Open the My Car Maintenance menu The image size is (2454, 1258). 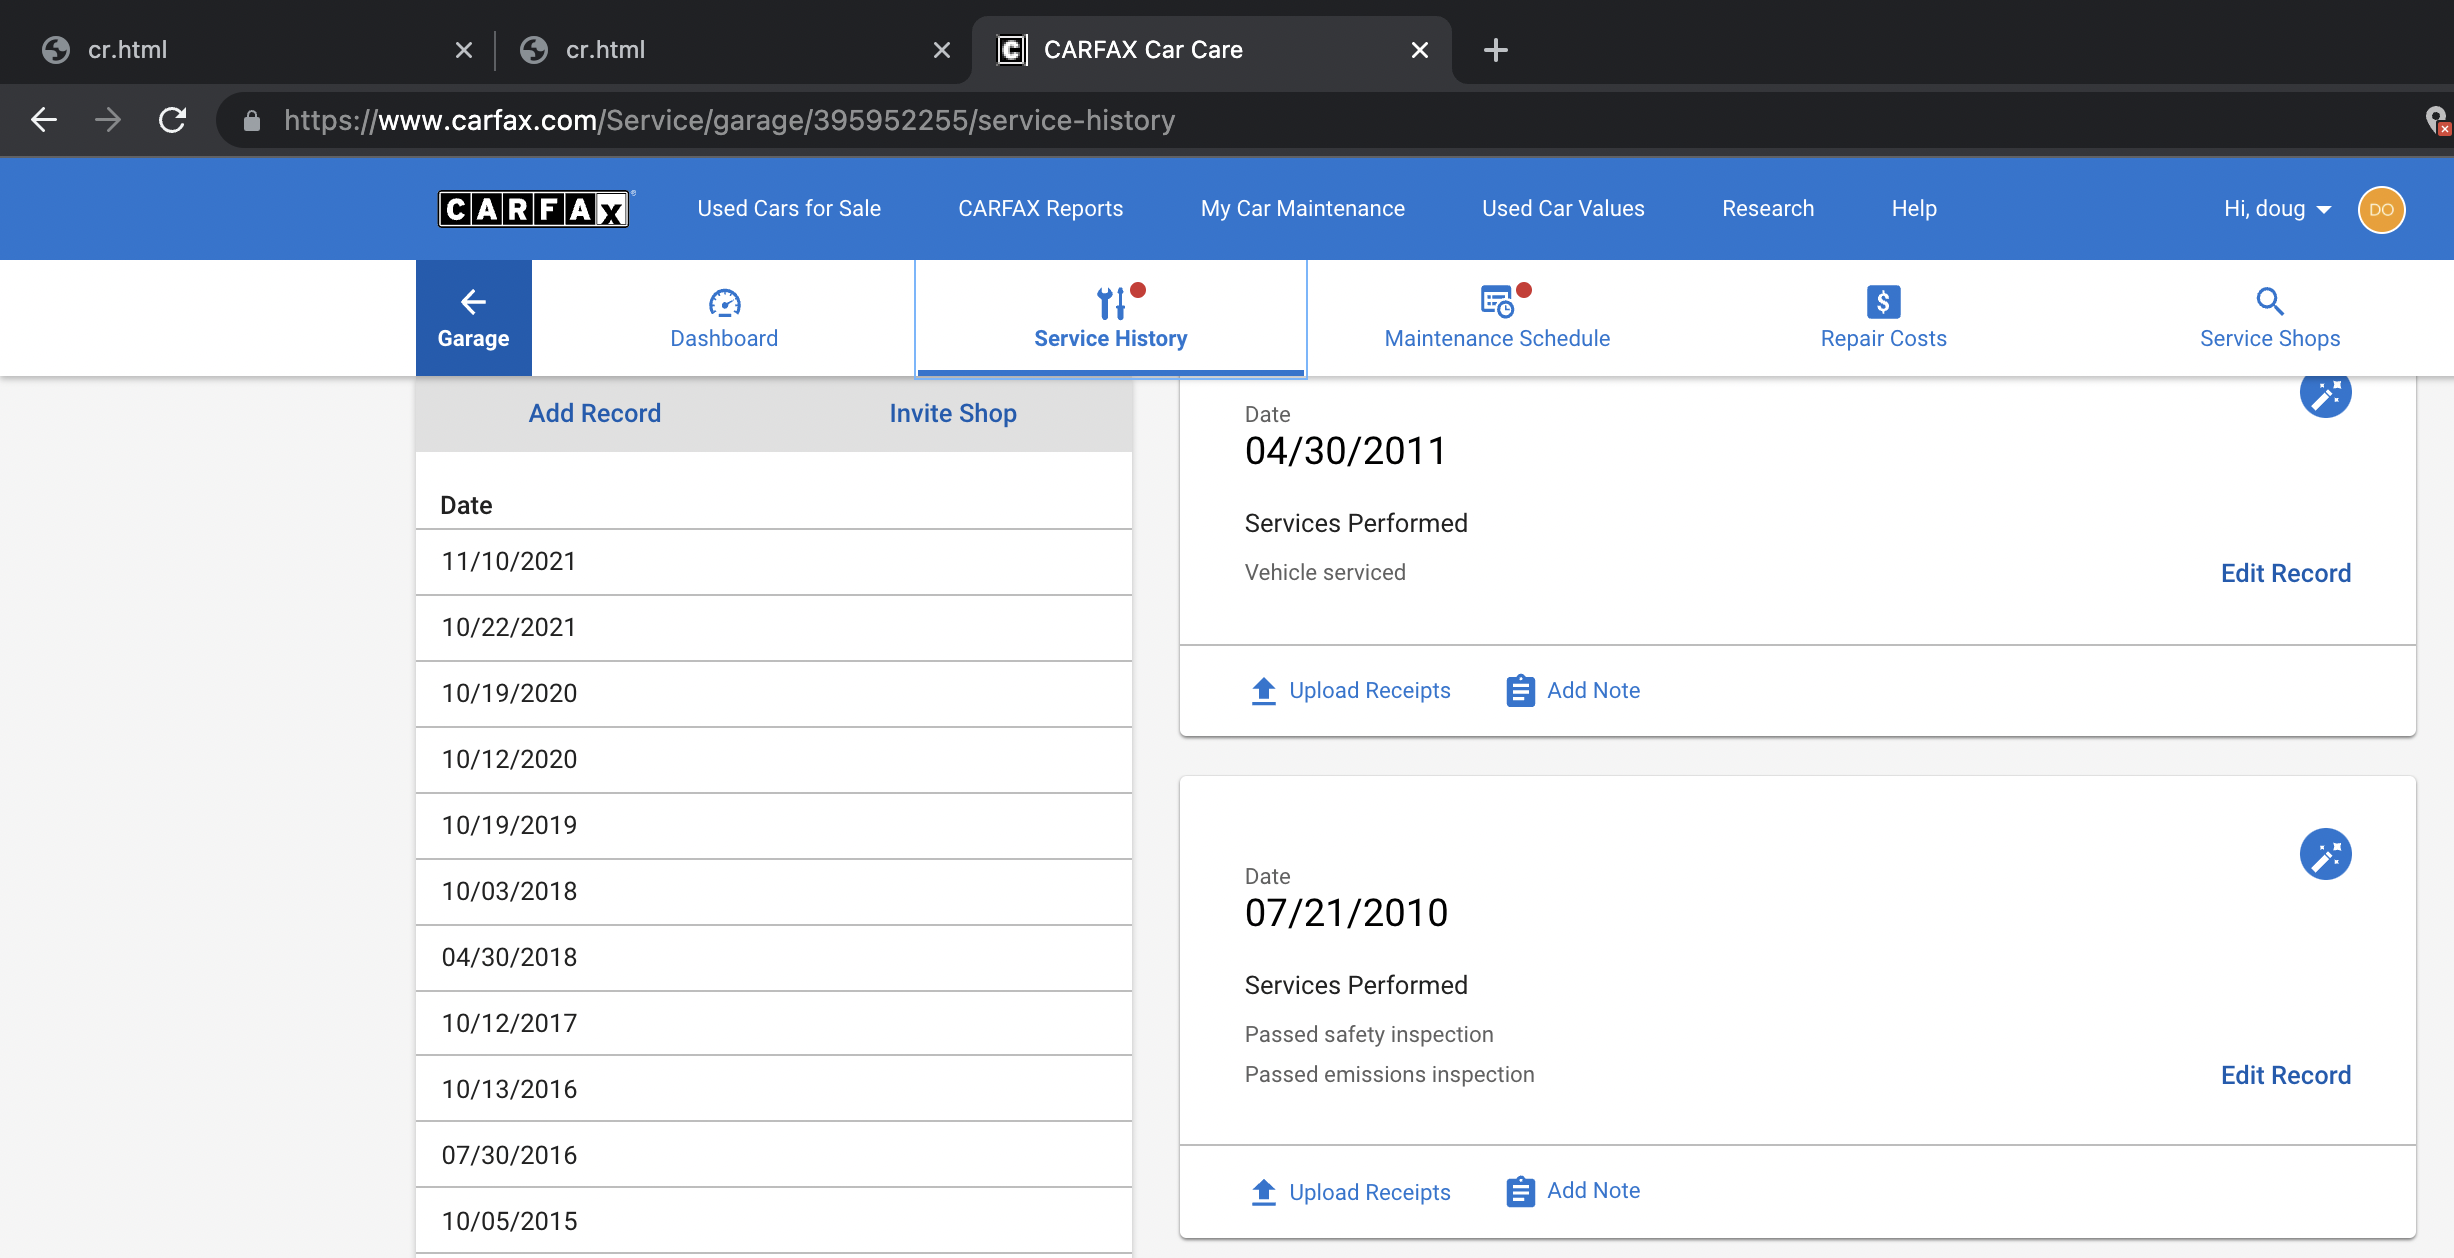tap(1302, 208)
